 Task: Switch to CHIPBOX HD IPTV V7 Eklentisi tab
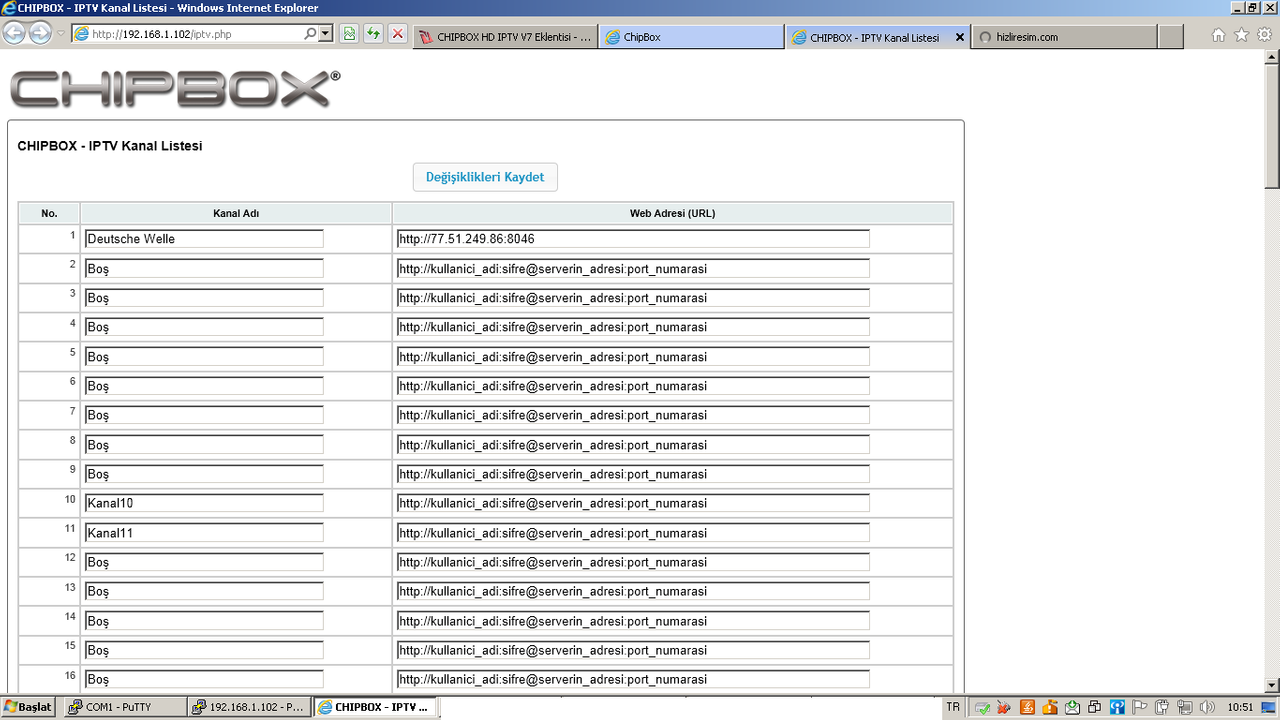(x=505, y=37)
